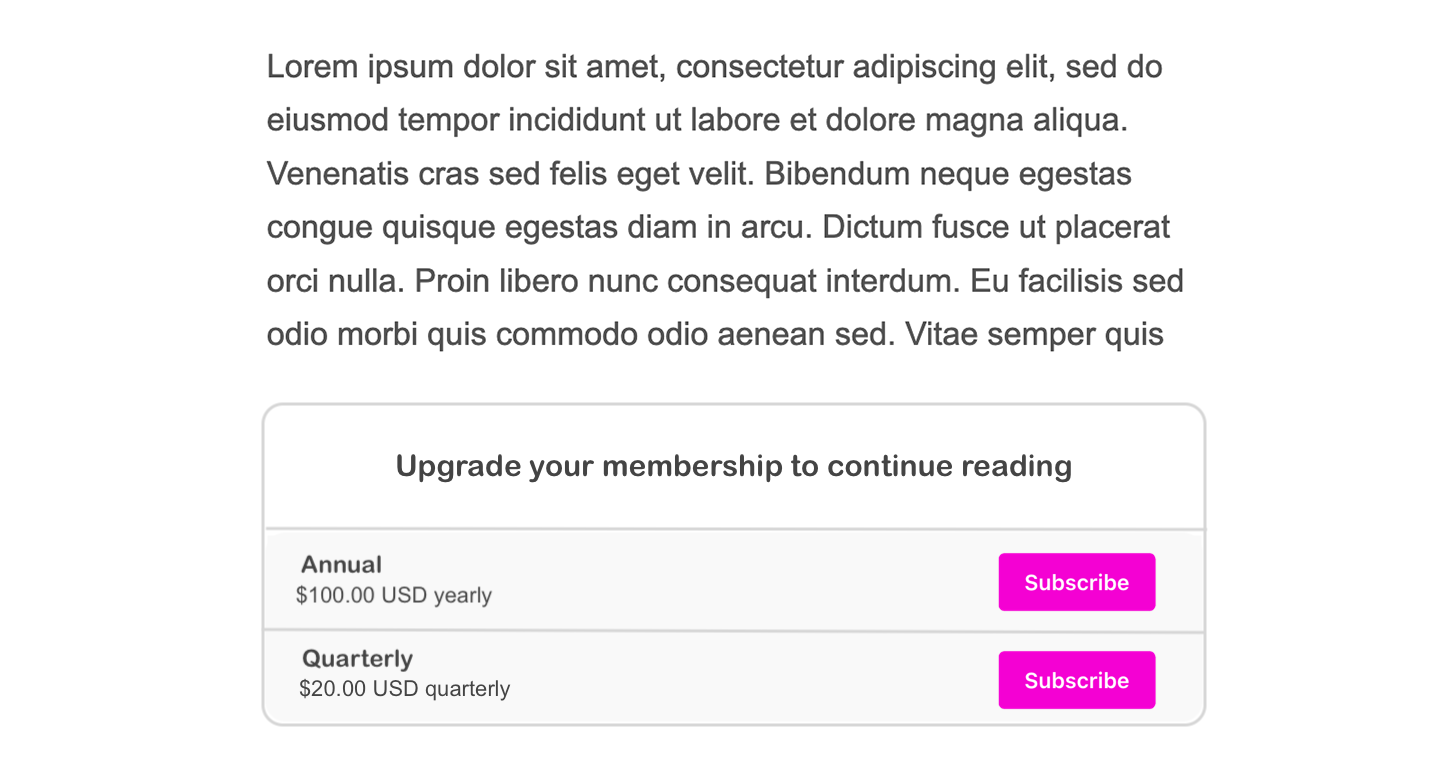This screenshot has width=1440, height=763.
Task: Click the $100.00 USD yearly price text
Action: pyautogui.click(x=392, y=594)
